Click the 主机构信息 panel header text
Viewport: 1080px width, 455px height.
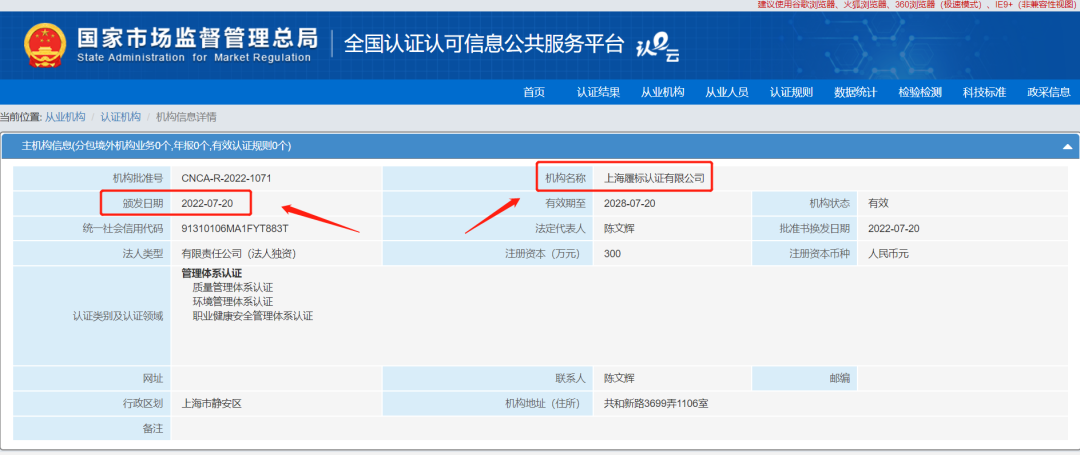(x=156, y=146)
